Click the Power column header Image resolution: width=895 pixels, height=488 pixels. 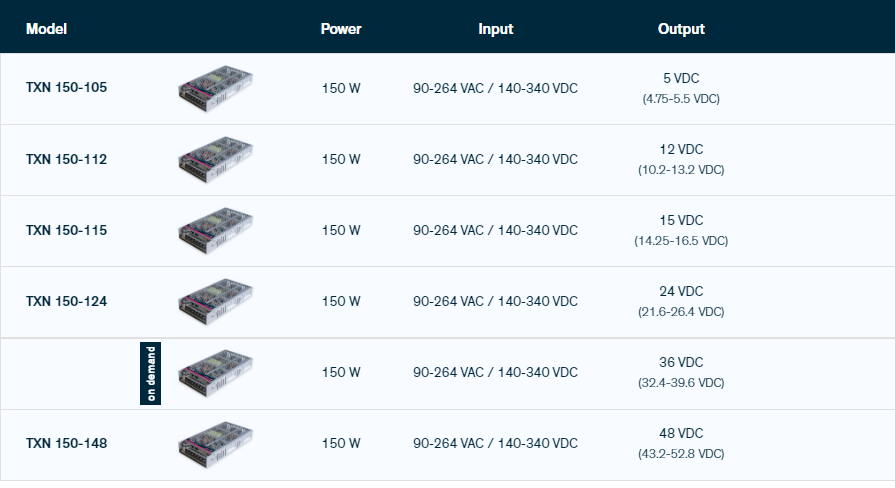tap(341, 29)
